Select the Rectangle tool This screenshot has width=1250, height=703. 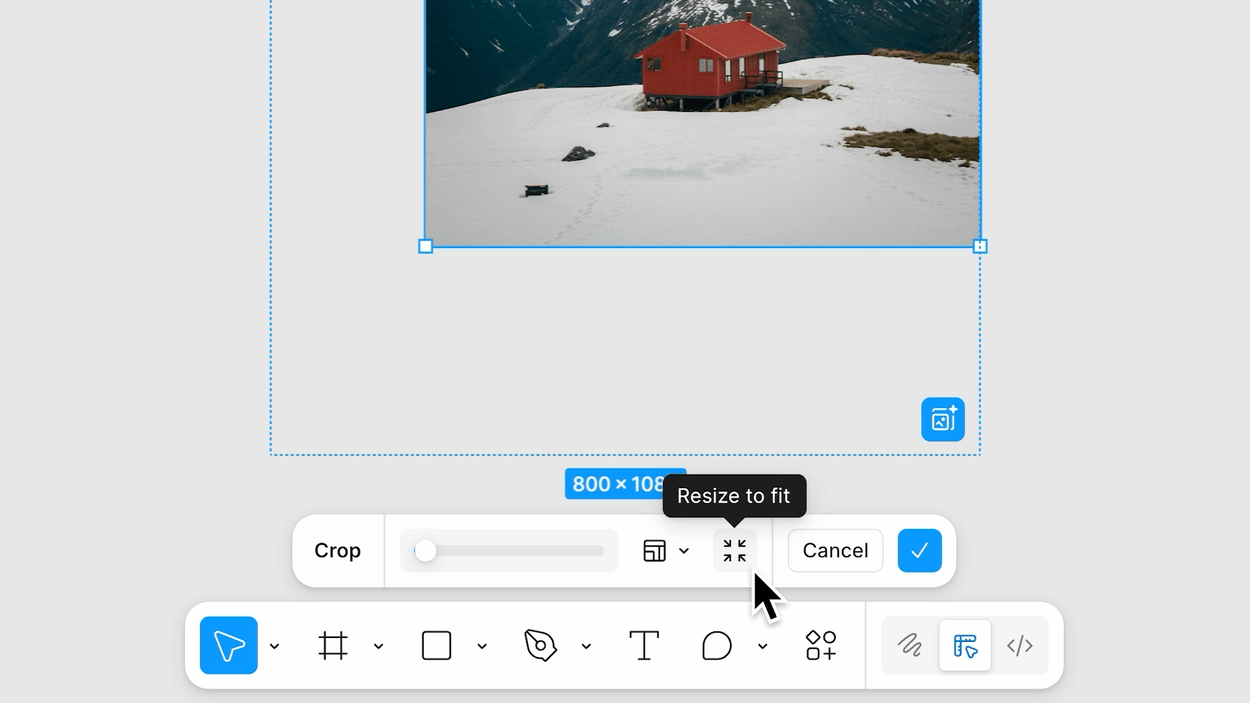[436, 646]
